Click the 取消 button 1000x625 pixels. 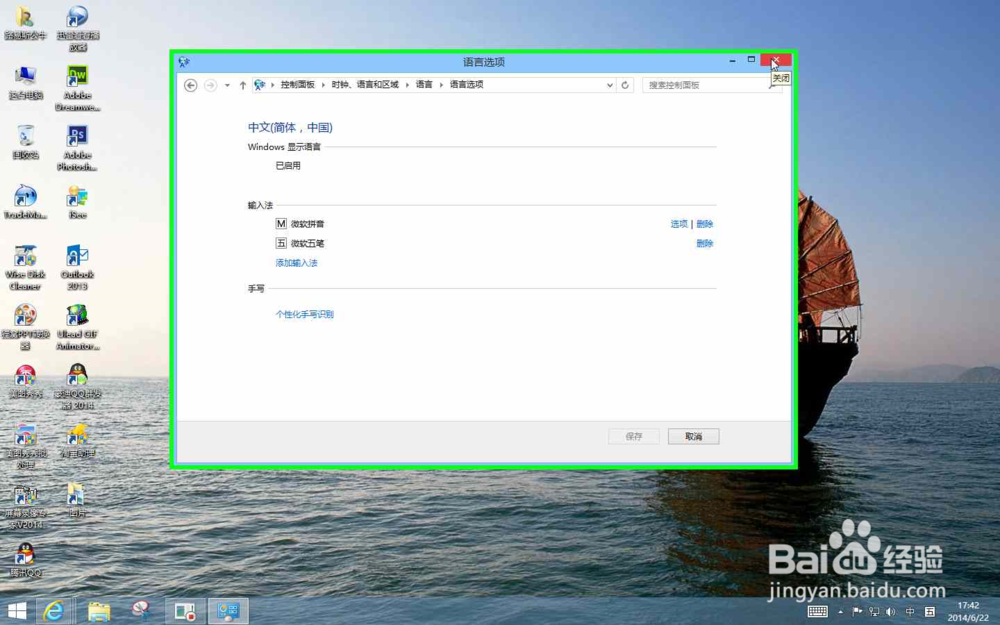point(693,437)
